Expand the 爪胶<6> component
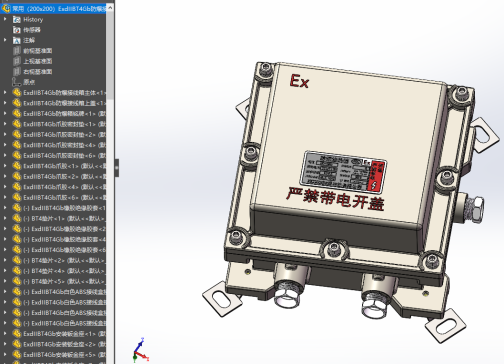 pyautogui.click(x=5, y=197)
